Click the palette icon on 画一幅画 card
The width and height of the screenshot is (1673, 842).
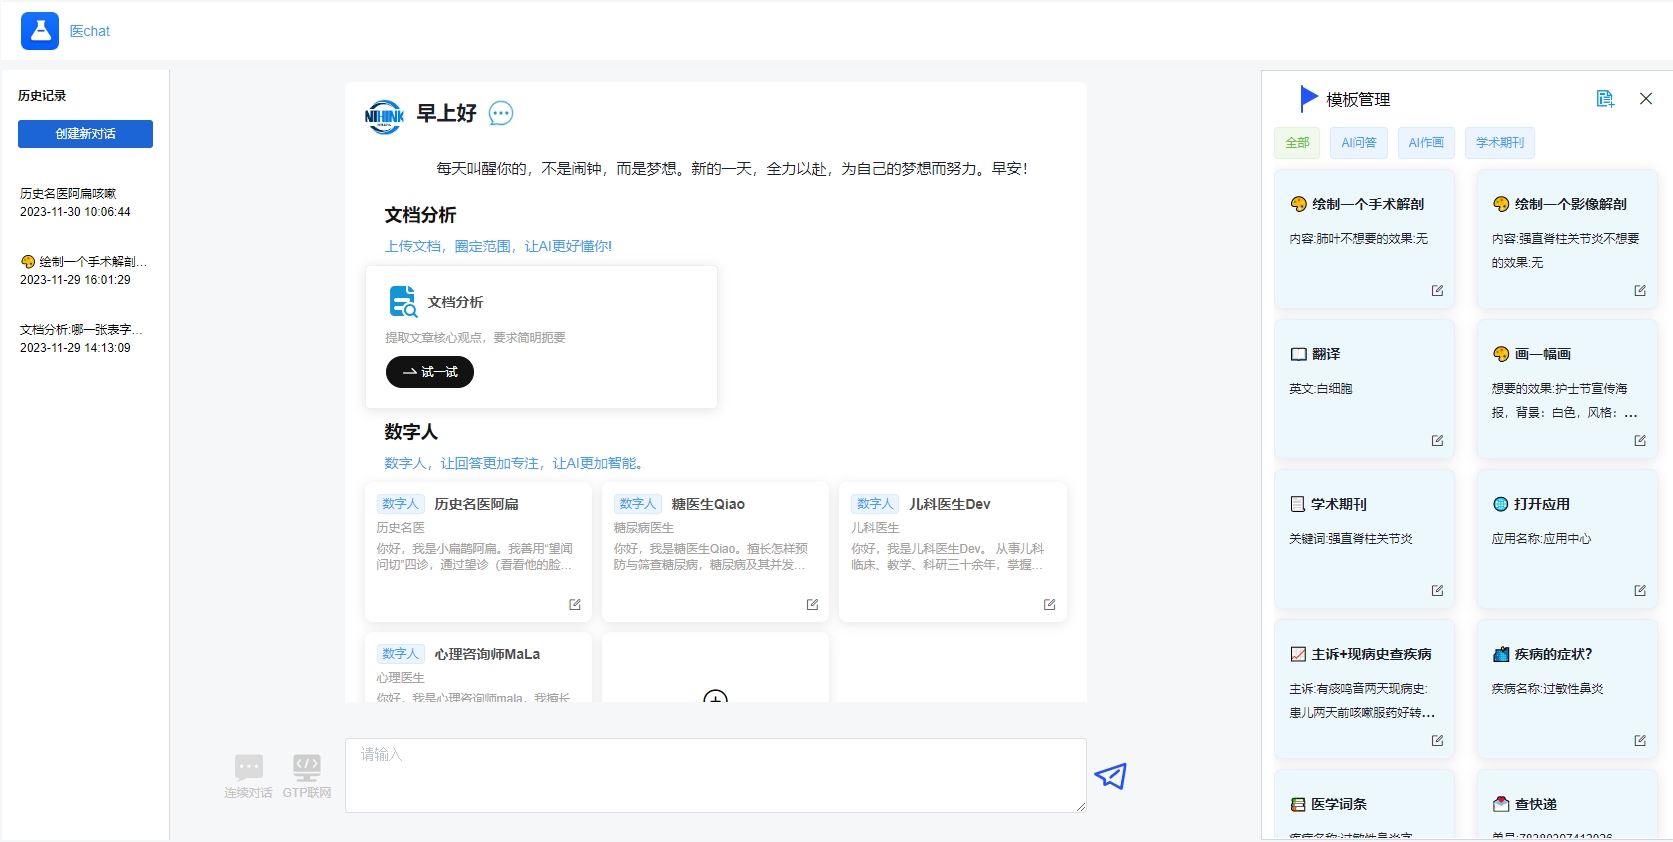click(1501, 354)
